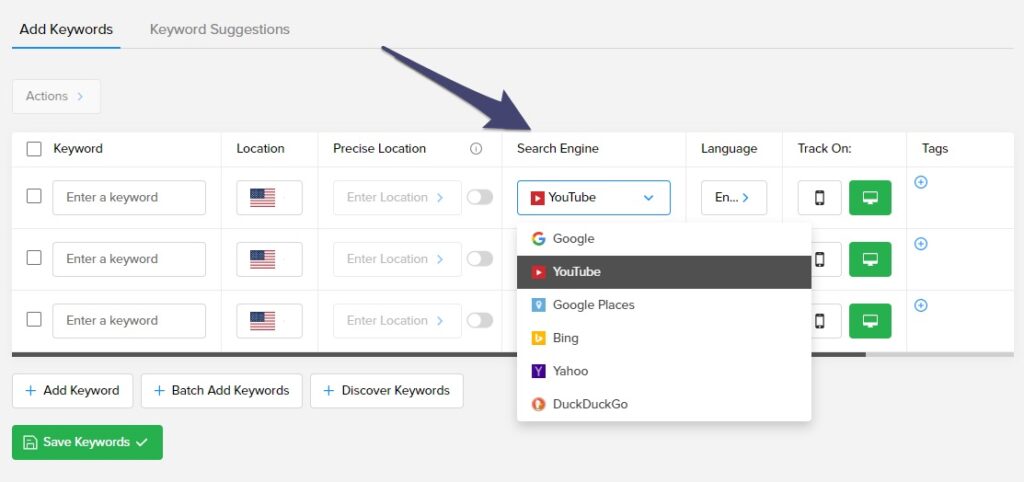
Task: Enable precise location toggle in second row
Action: point(480,259)
